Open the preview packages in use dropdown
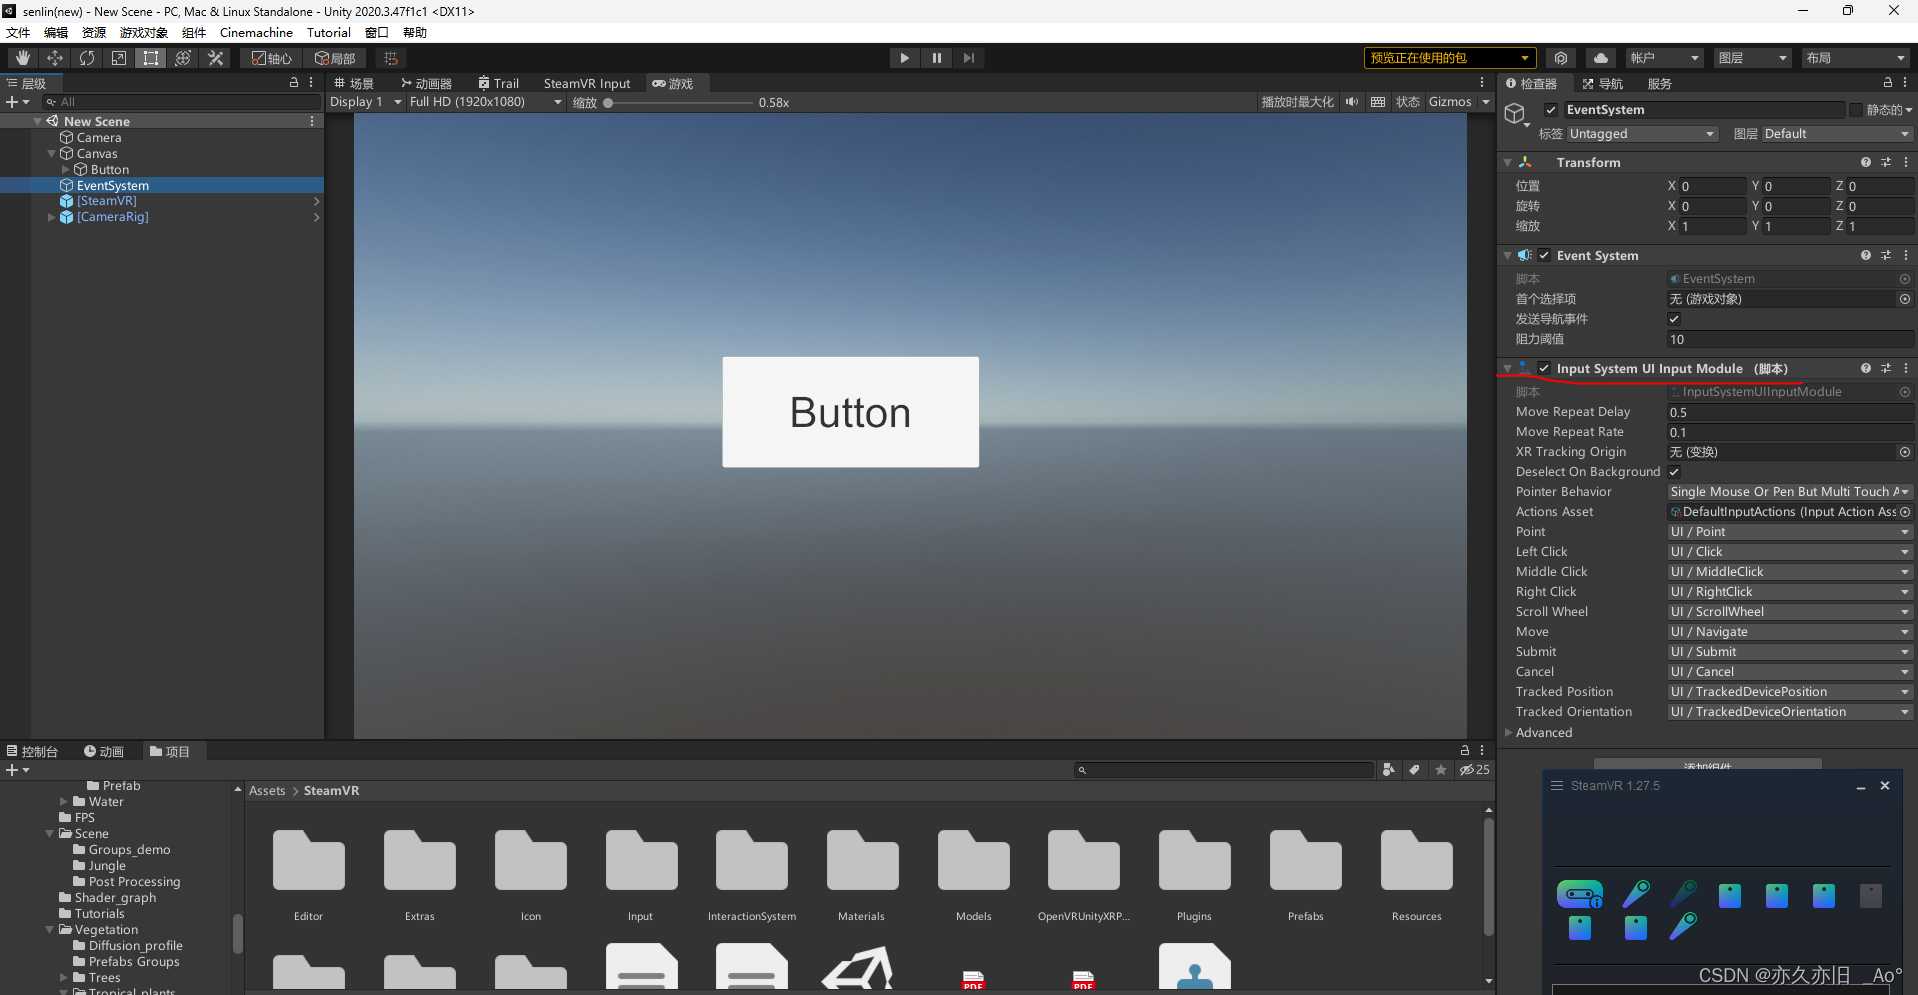The height and width of the screenshot is (995, 1918). coord(1449,58)
